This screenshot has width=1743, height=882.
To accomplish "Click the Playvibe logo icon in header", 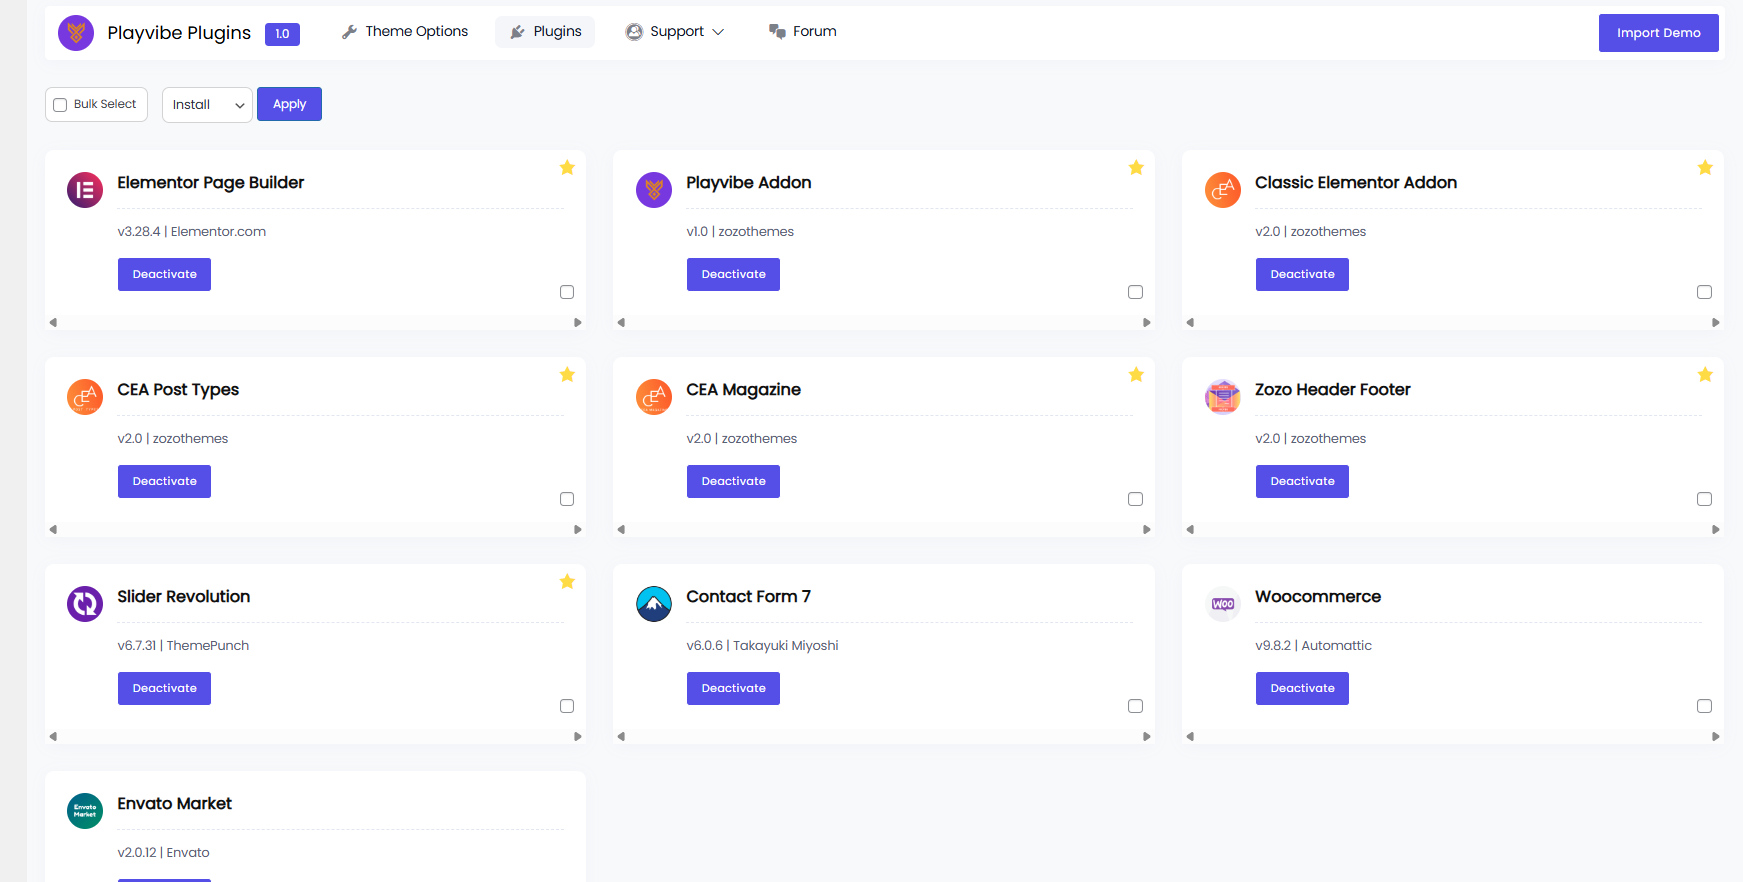I will click(x=76, y=33).
